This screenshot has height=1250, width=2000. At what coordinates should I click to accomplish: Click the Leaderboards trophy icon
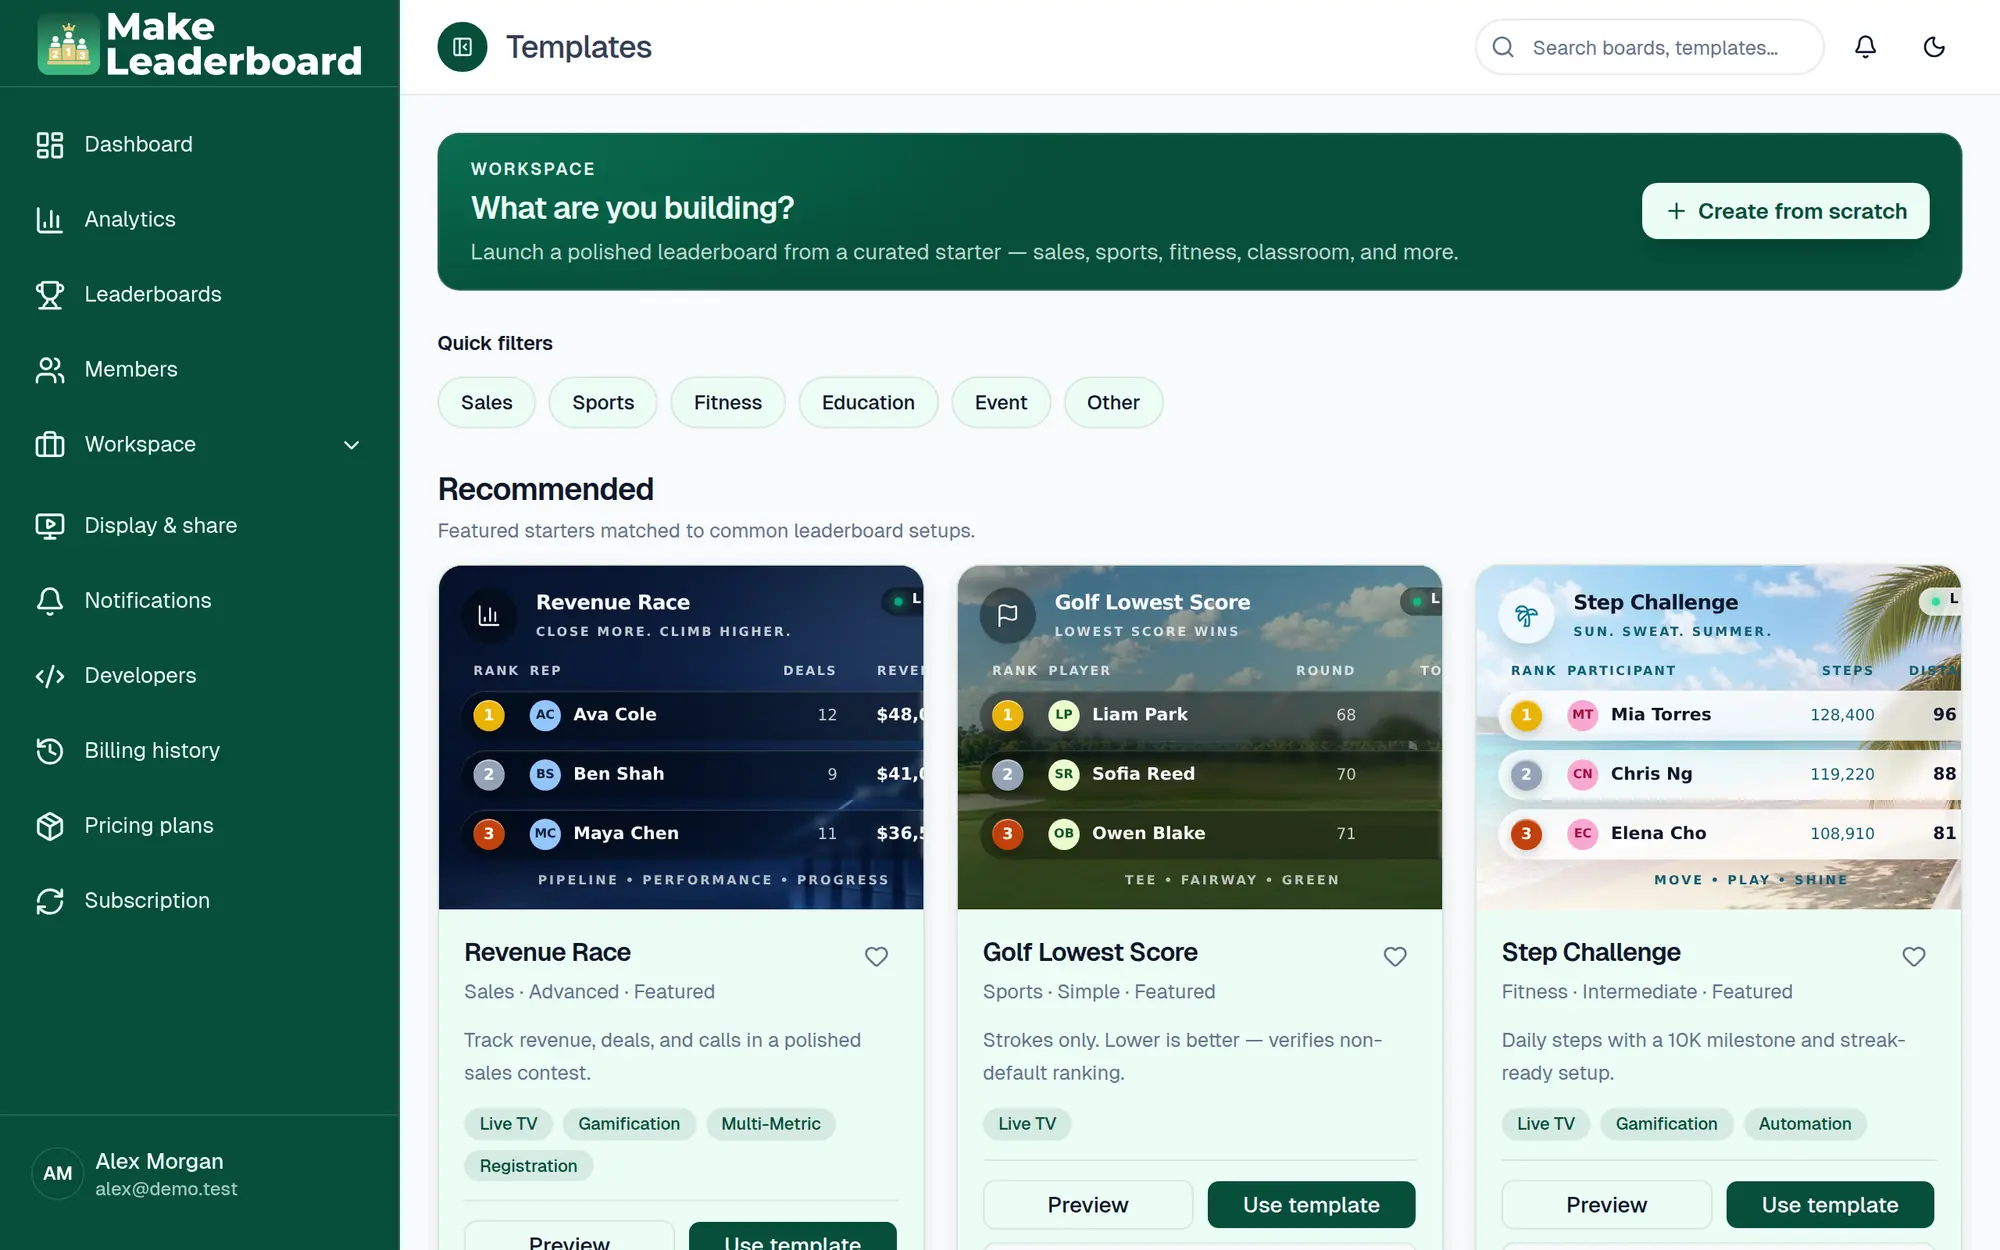click(x=50, y=295)
